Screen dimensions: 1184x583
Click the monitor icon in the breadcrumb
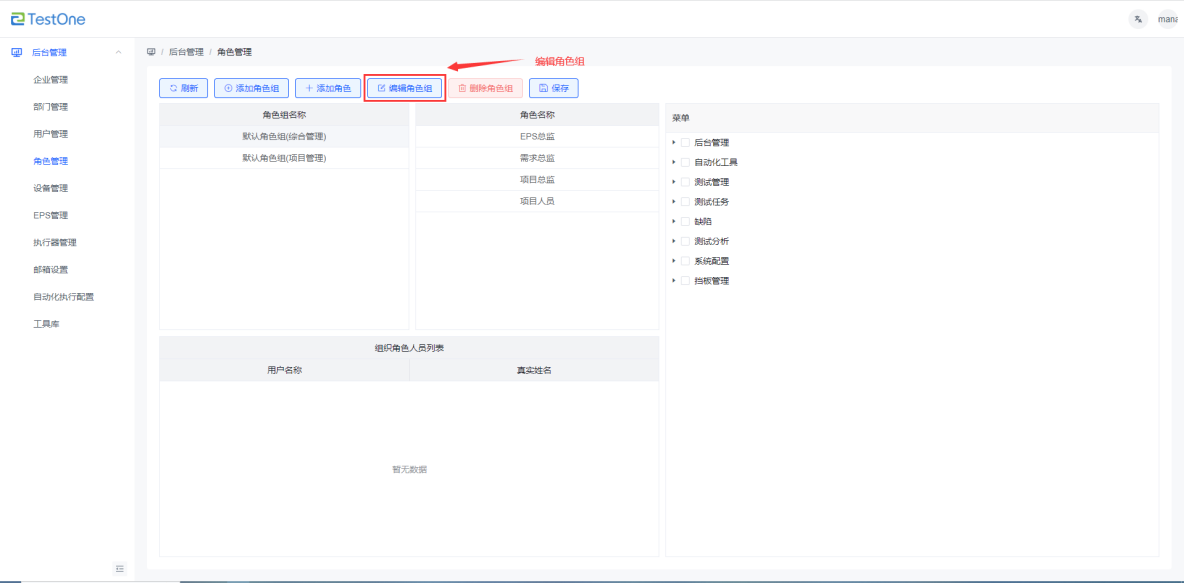tap(151, 52)
